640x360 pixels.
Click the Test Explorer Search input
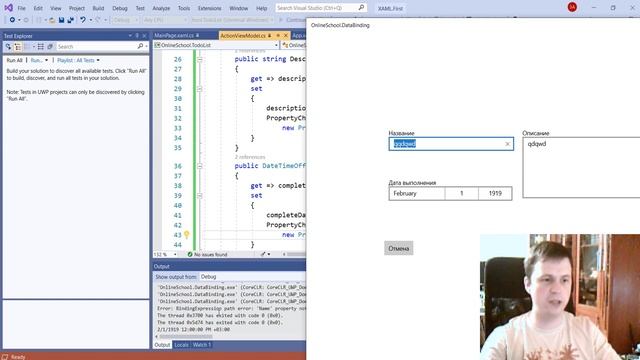96,47
